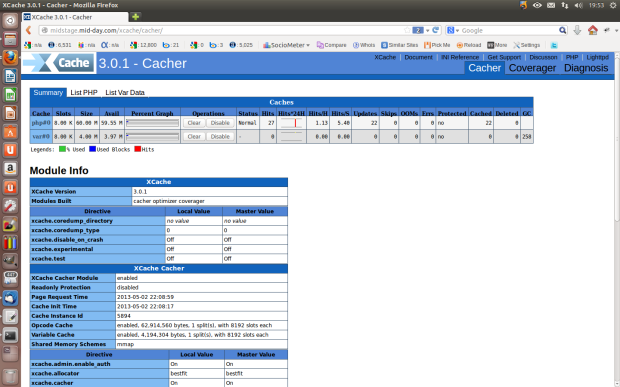Open Similar Sites from the toolbar
The width and height of the screenshot is (620, 387).
click(399, 45)
